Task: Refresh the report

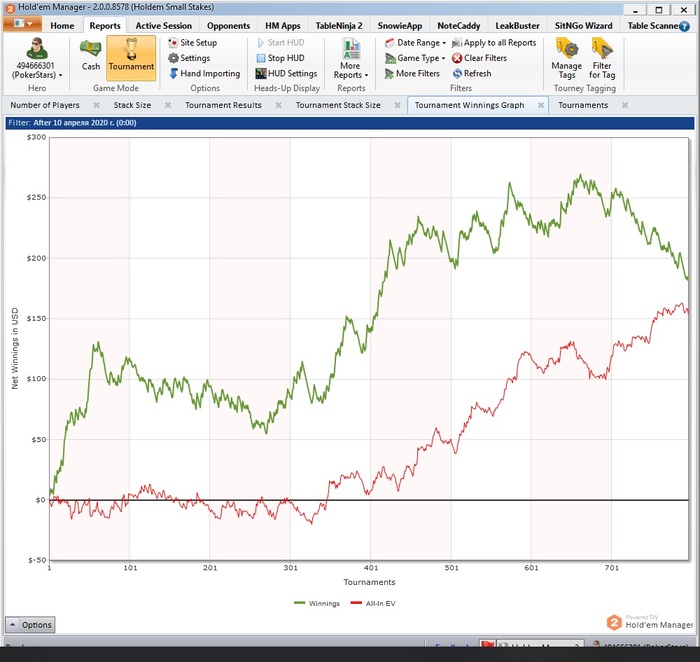Action: [x=471, y=73]
